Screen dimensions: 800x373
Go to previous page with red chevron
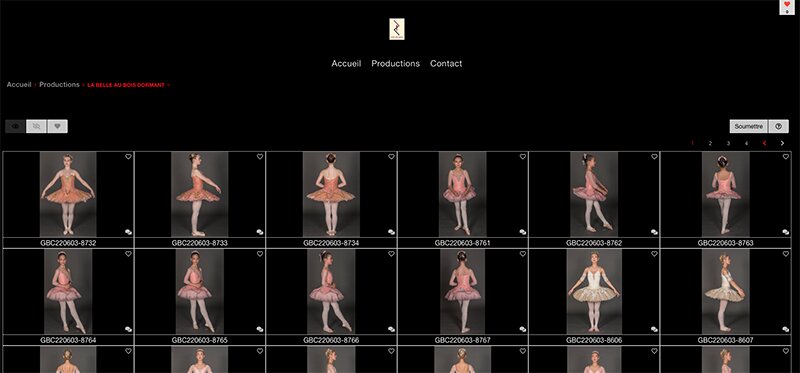pyautogui.click(x=764, y=143)
